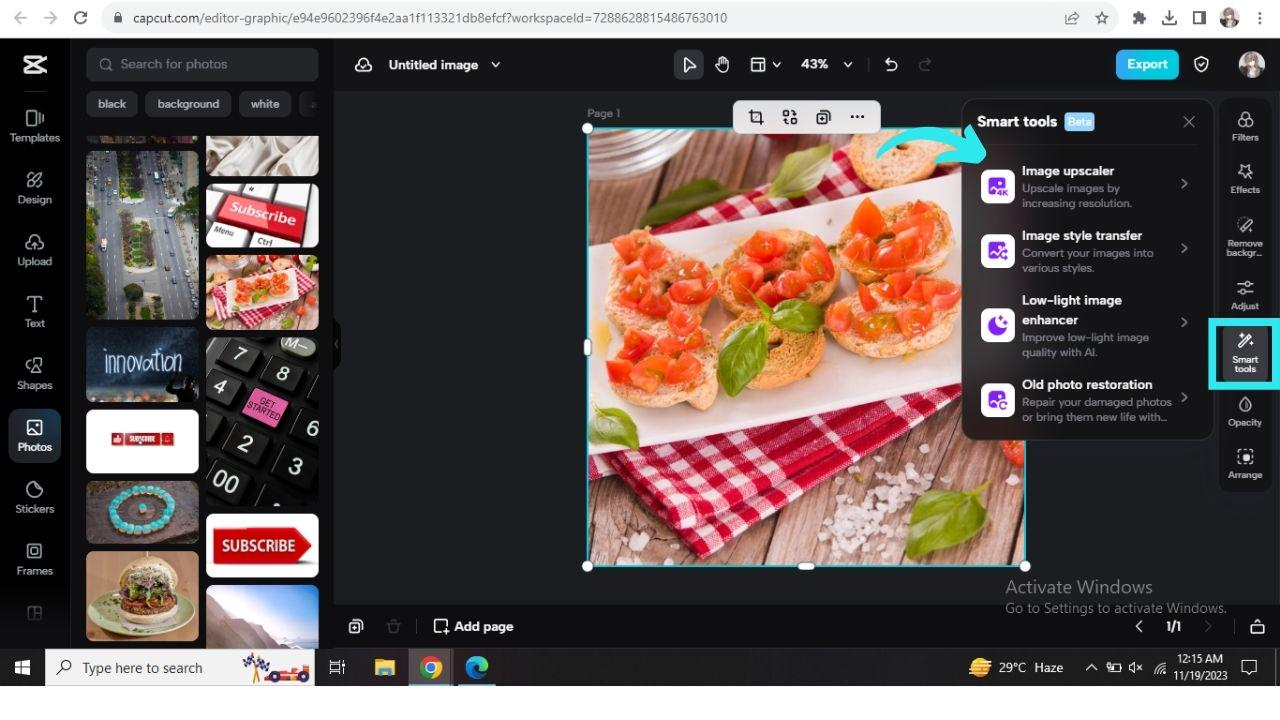Open the page layout dropdown in top toolbar
This screenshot has height=720, width=1280.
(x=765, y=64)
